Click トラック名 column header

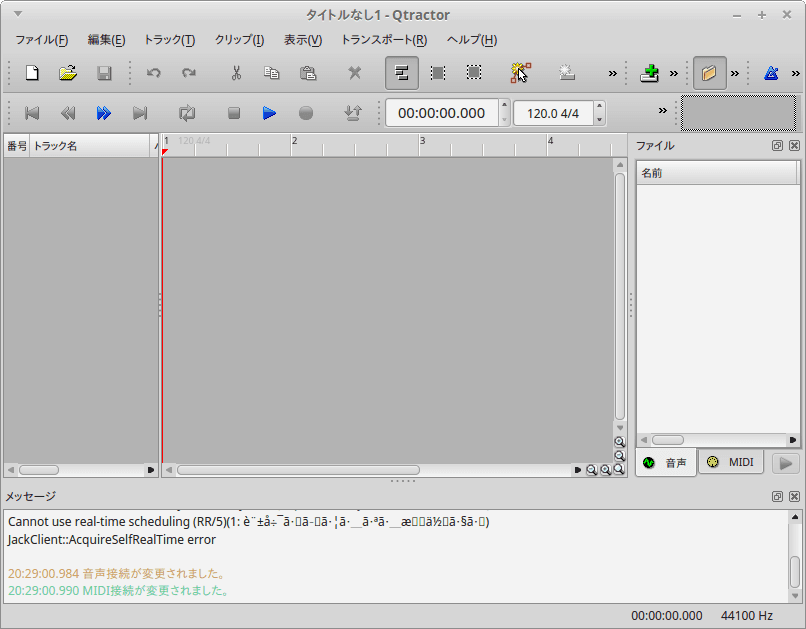[x=90, y=146]
